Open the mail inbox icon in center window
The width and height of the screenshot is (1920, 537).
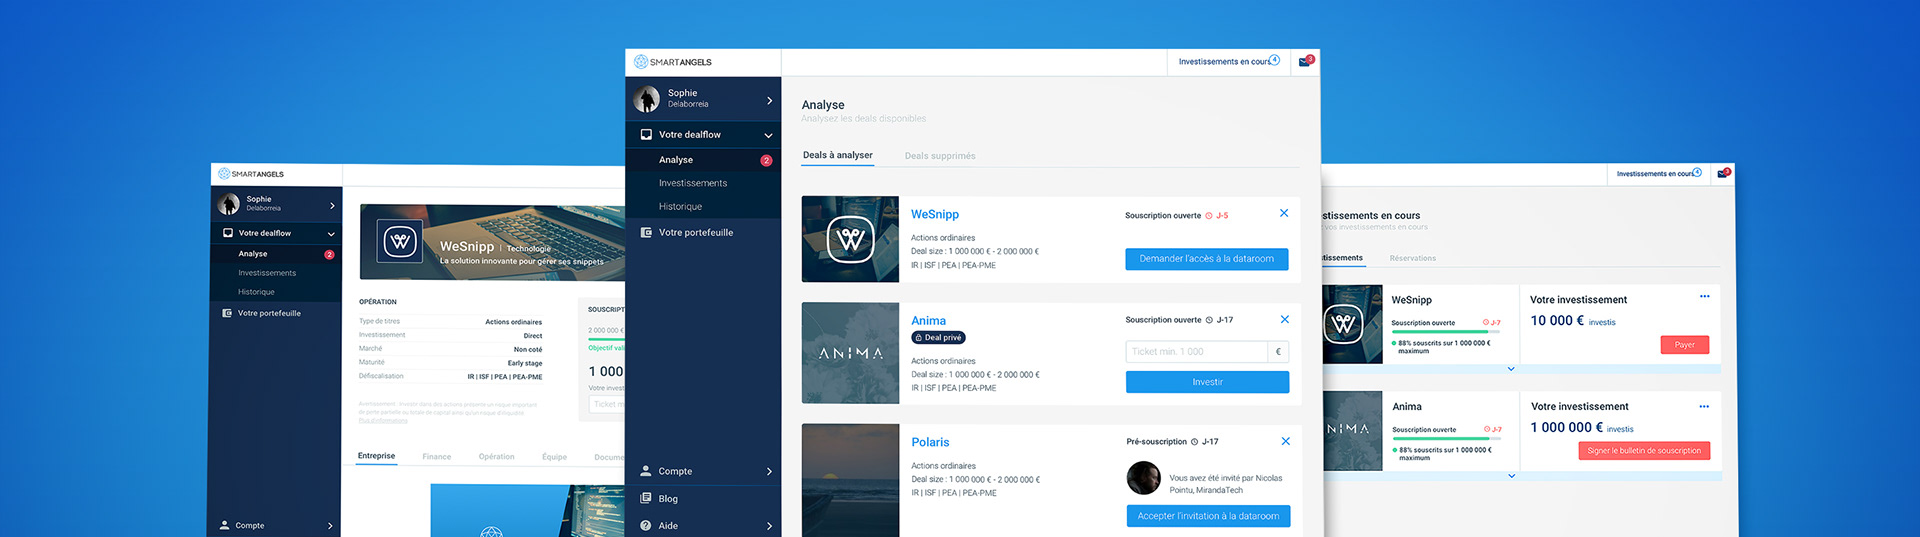[1304, 62]
